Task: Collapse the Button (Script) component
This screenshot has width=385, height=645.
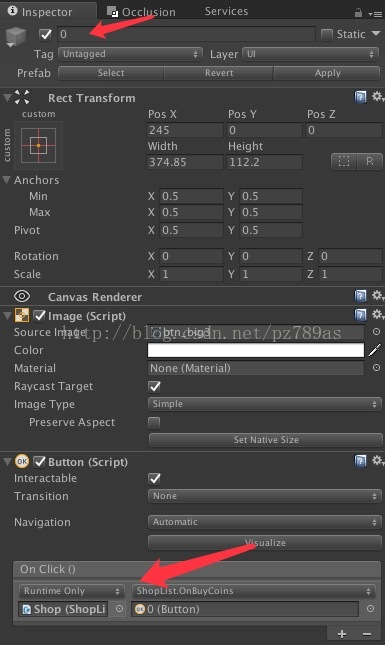Action: [x=7, y=462]
